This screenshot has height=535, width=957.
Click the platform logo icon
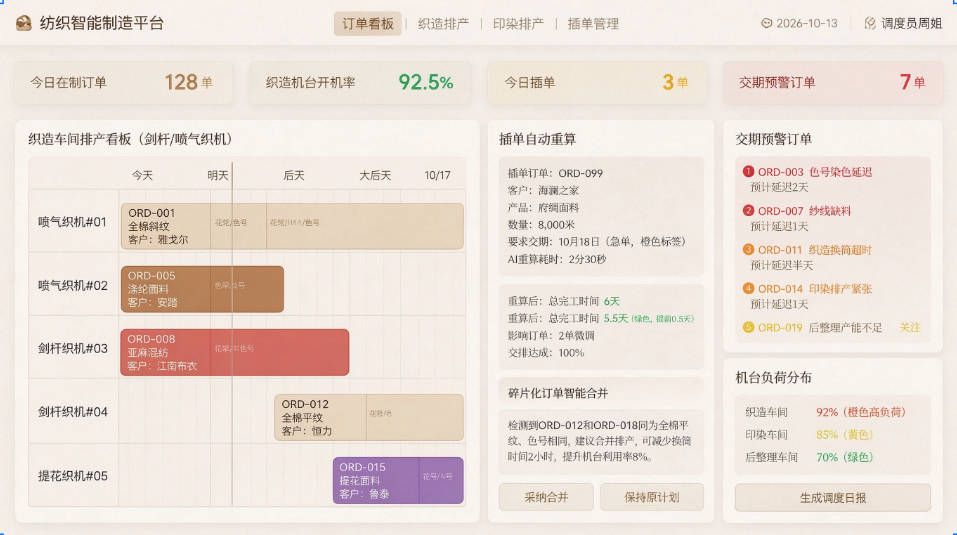click(x=24, y=23)
